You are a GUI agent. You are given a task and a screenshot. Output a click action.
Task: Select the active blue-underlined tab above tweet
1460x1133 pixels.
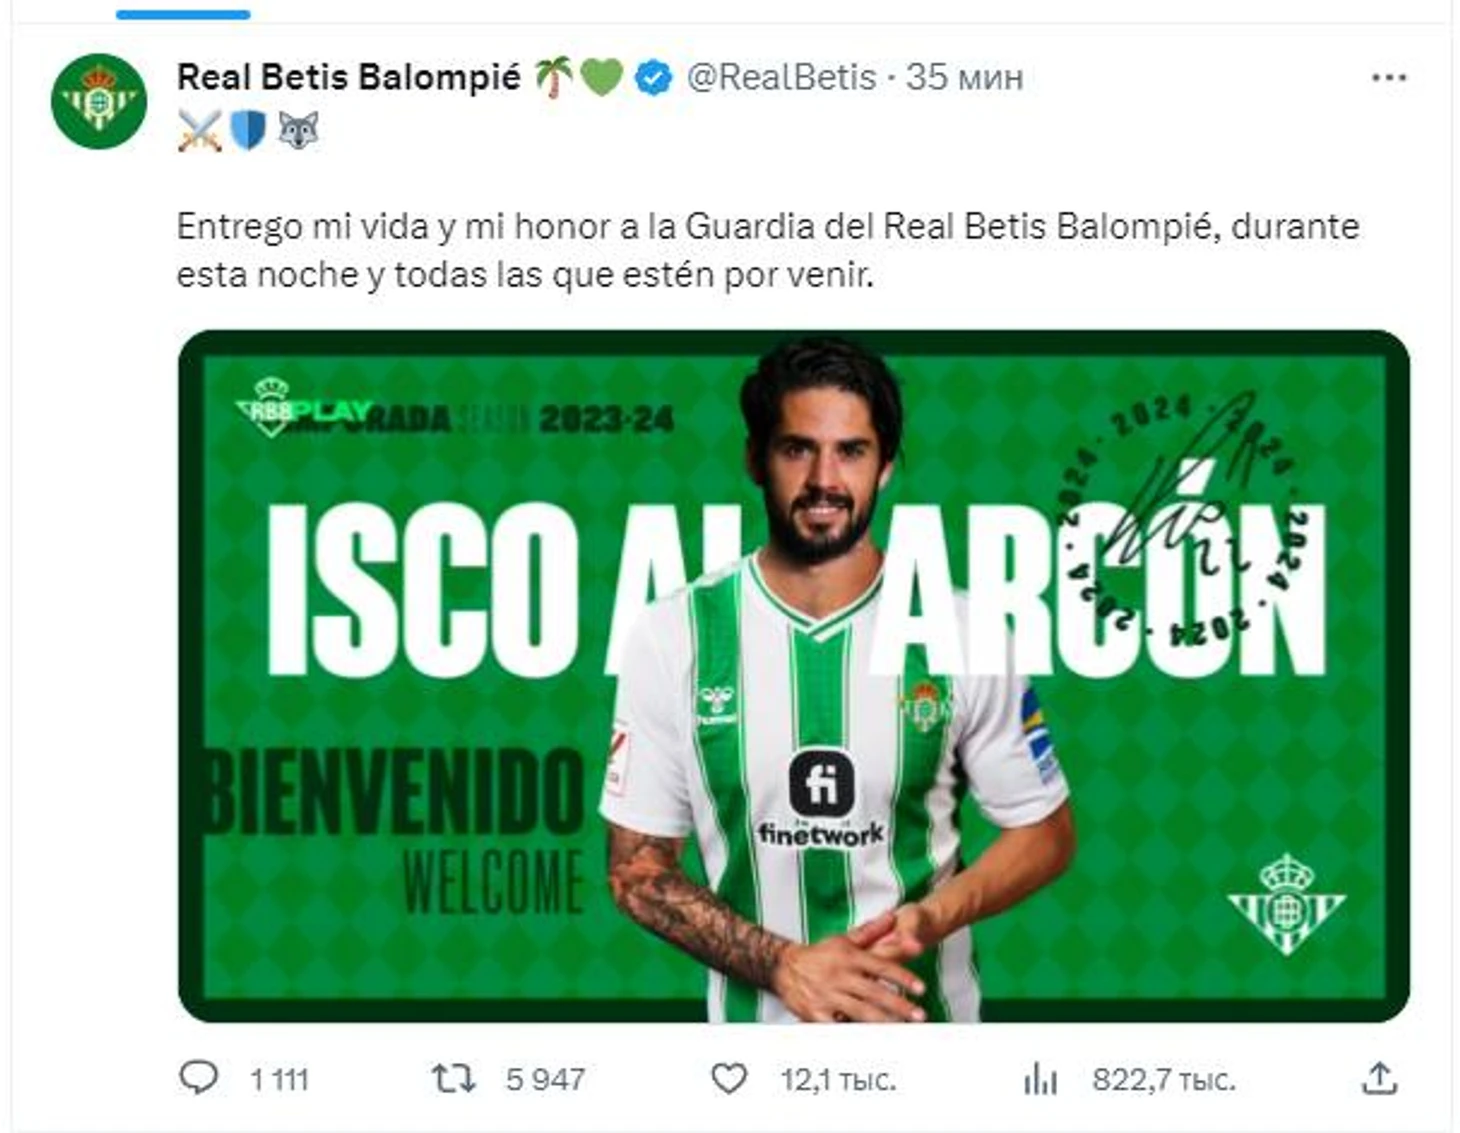pos(183,14)
